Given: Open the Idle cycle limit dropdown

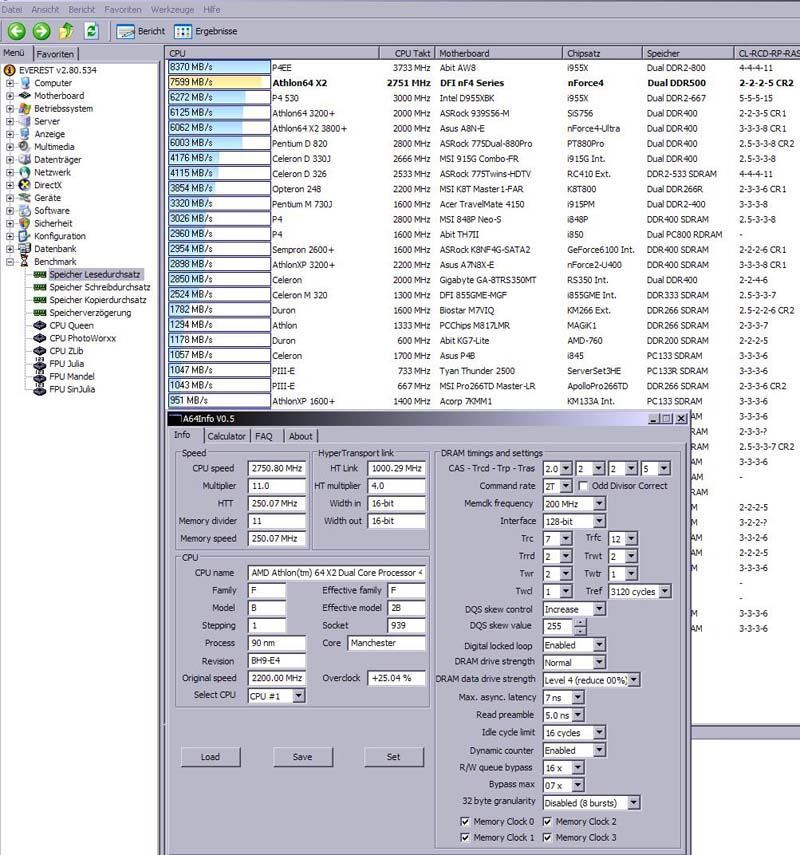Looking at the screenshot, I should (x=599, y=732).
